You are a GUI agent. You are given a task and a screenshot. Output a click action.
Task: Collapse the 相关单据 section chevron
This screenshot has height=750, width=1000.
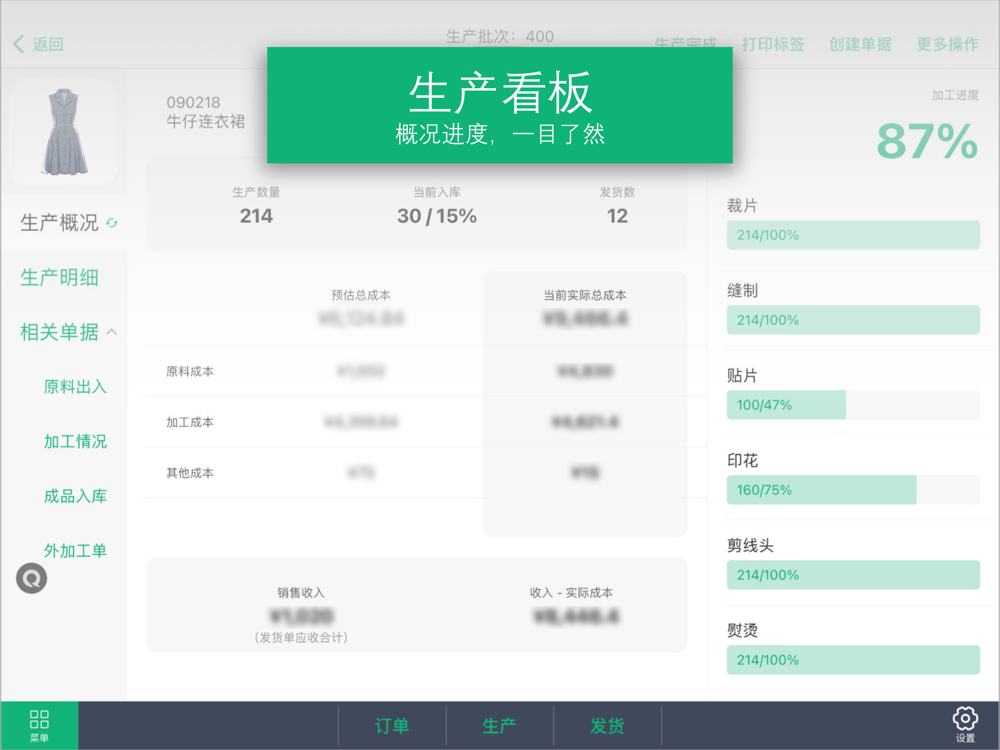pos(112,332)
